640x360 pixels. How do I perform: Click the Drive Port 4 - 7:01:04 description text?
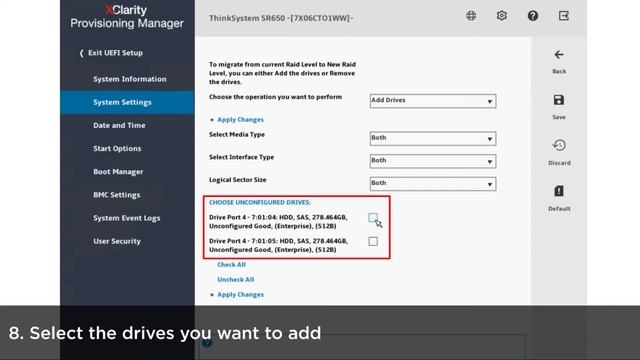278,222
